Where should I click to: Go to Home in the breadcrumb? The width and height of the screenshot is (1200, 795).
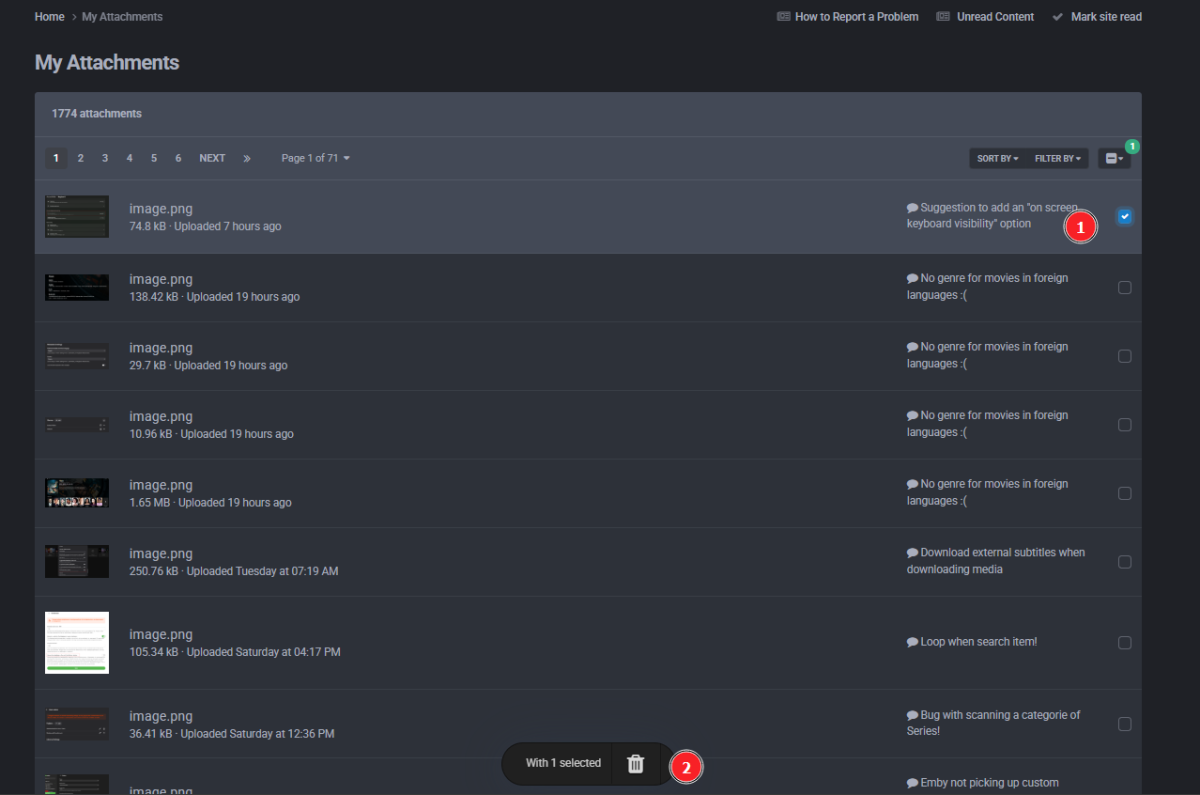pyautogui.click(x=49, y=17)
